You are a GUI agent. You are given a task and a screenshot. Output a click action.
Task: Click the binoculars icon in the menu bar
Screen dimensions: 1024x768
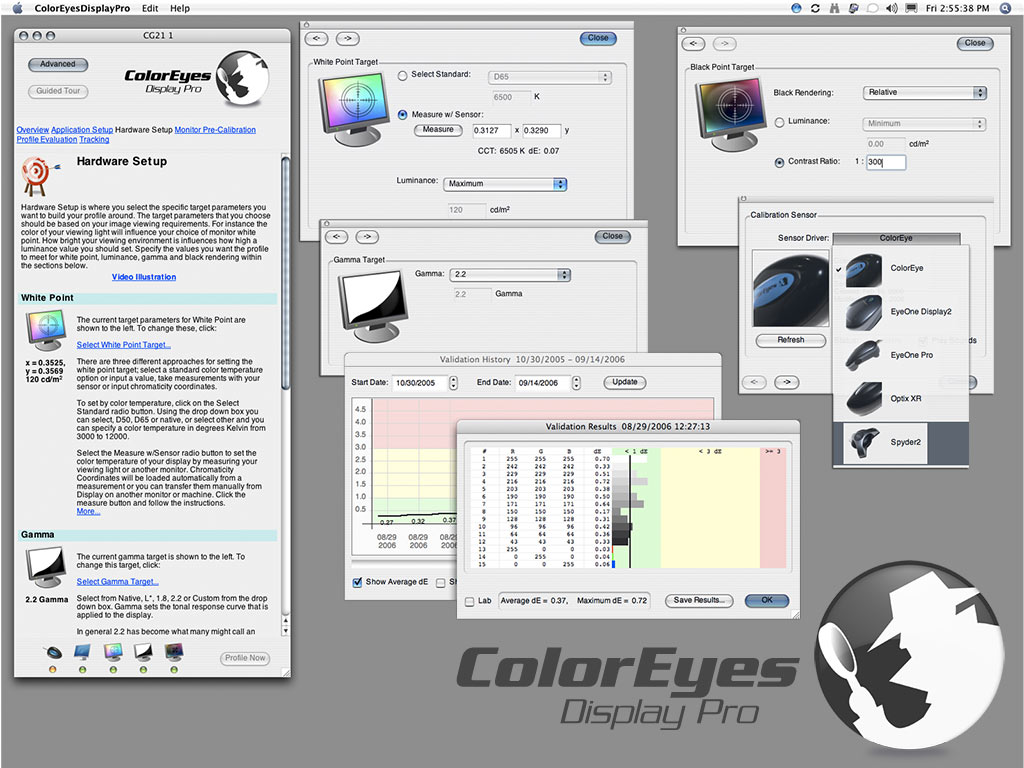tap(834, 8)
